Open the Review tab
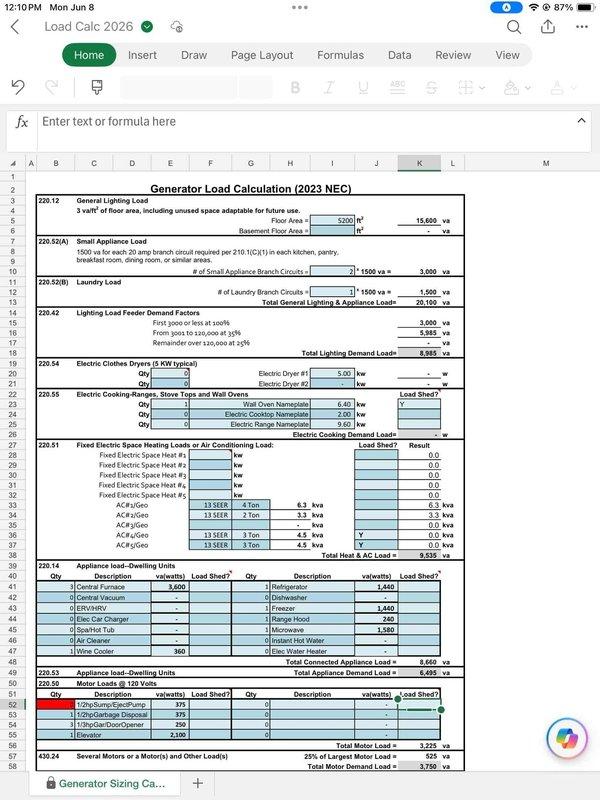 click(453, 55)
